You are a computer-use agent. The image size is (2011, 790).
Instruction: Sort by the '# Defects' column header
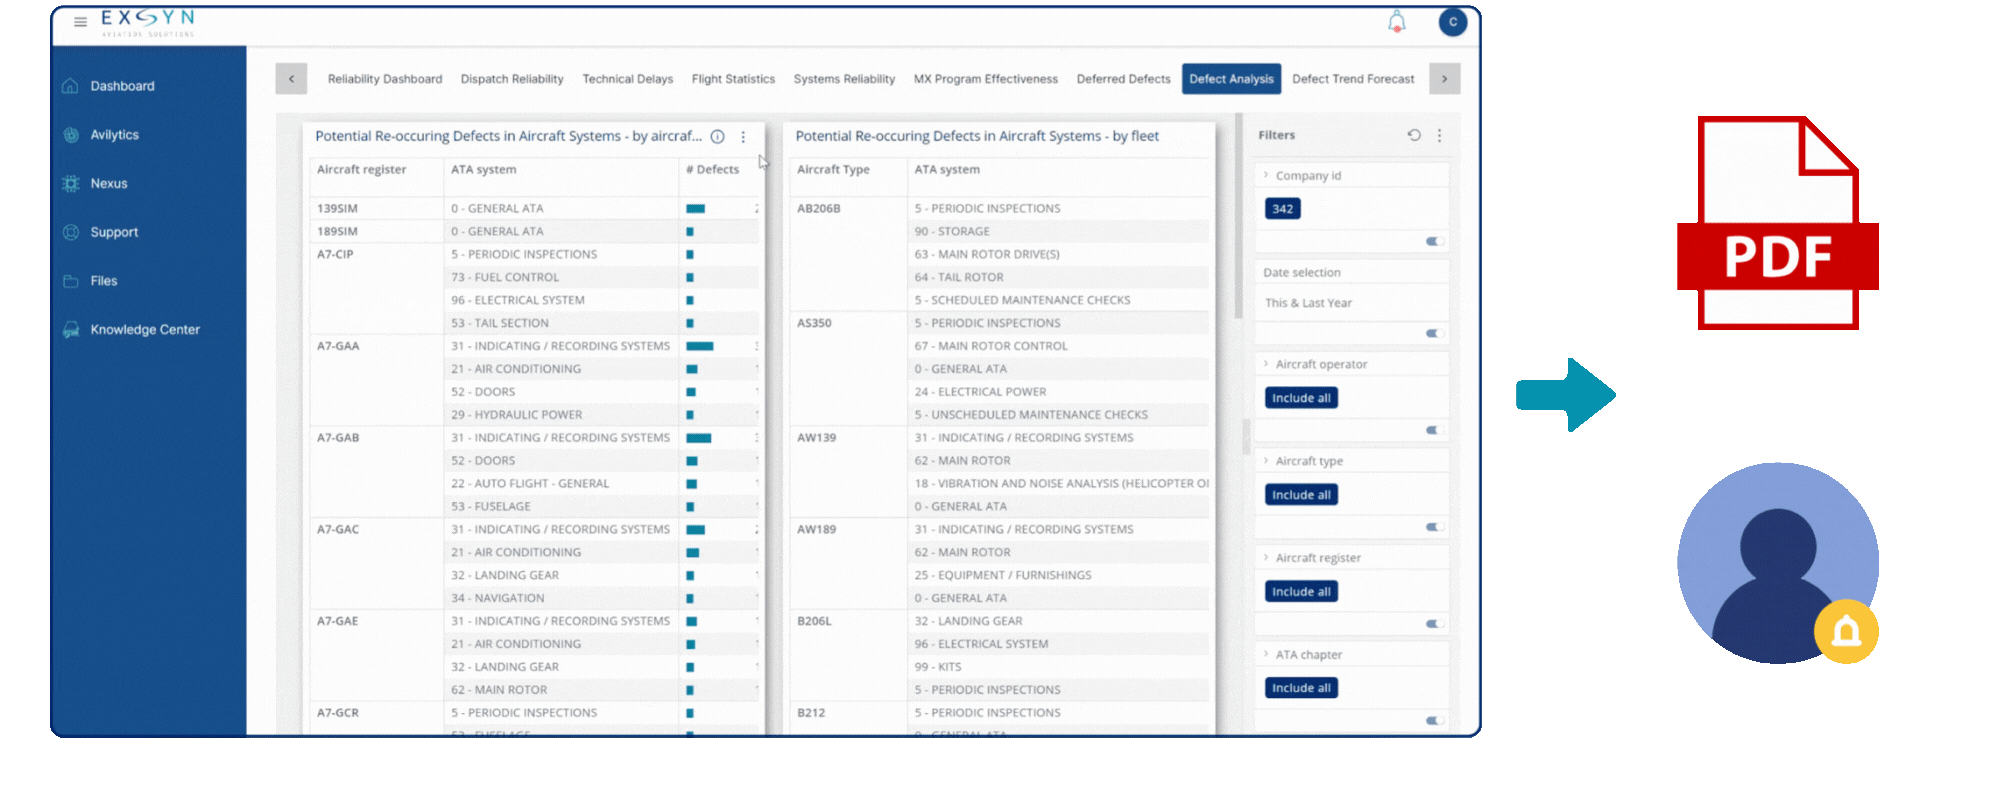[712, 170]
